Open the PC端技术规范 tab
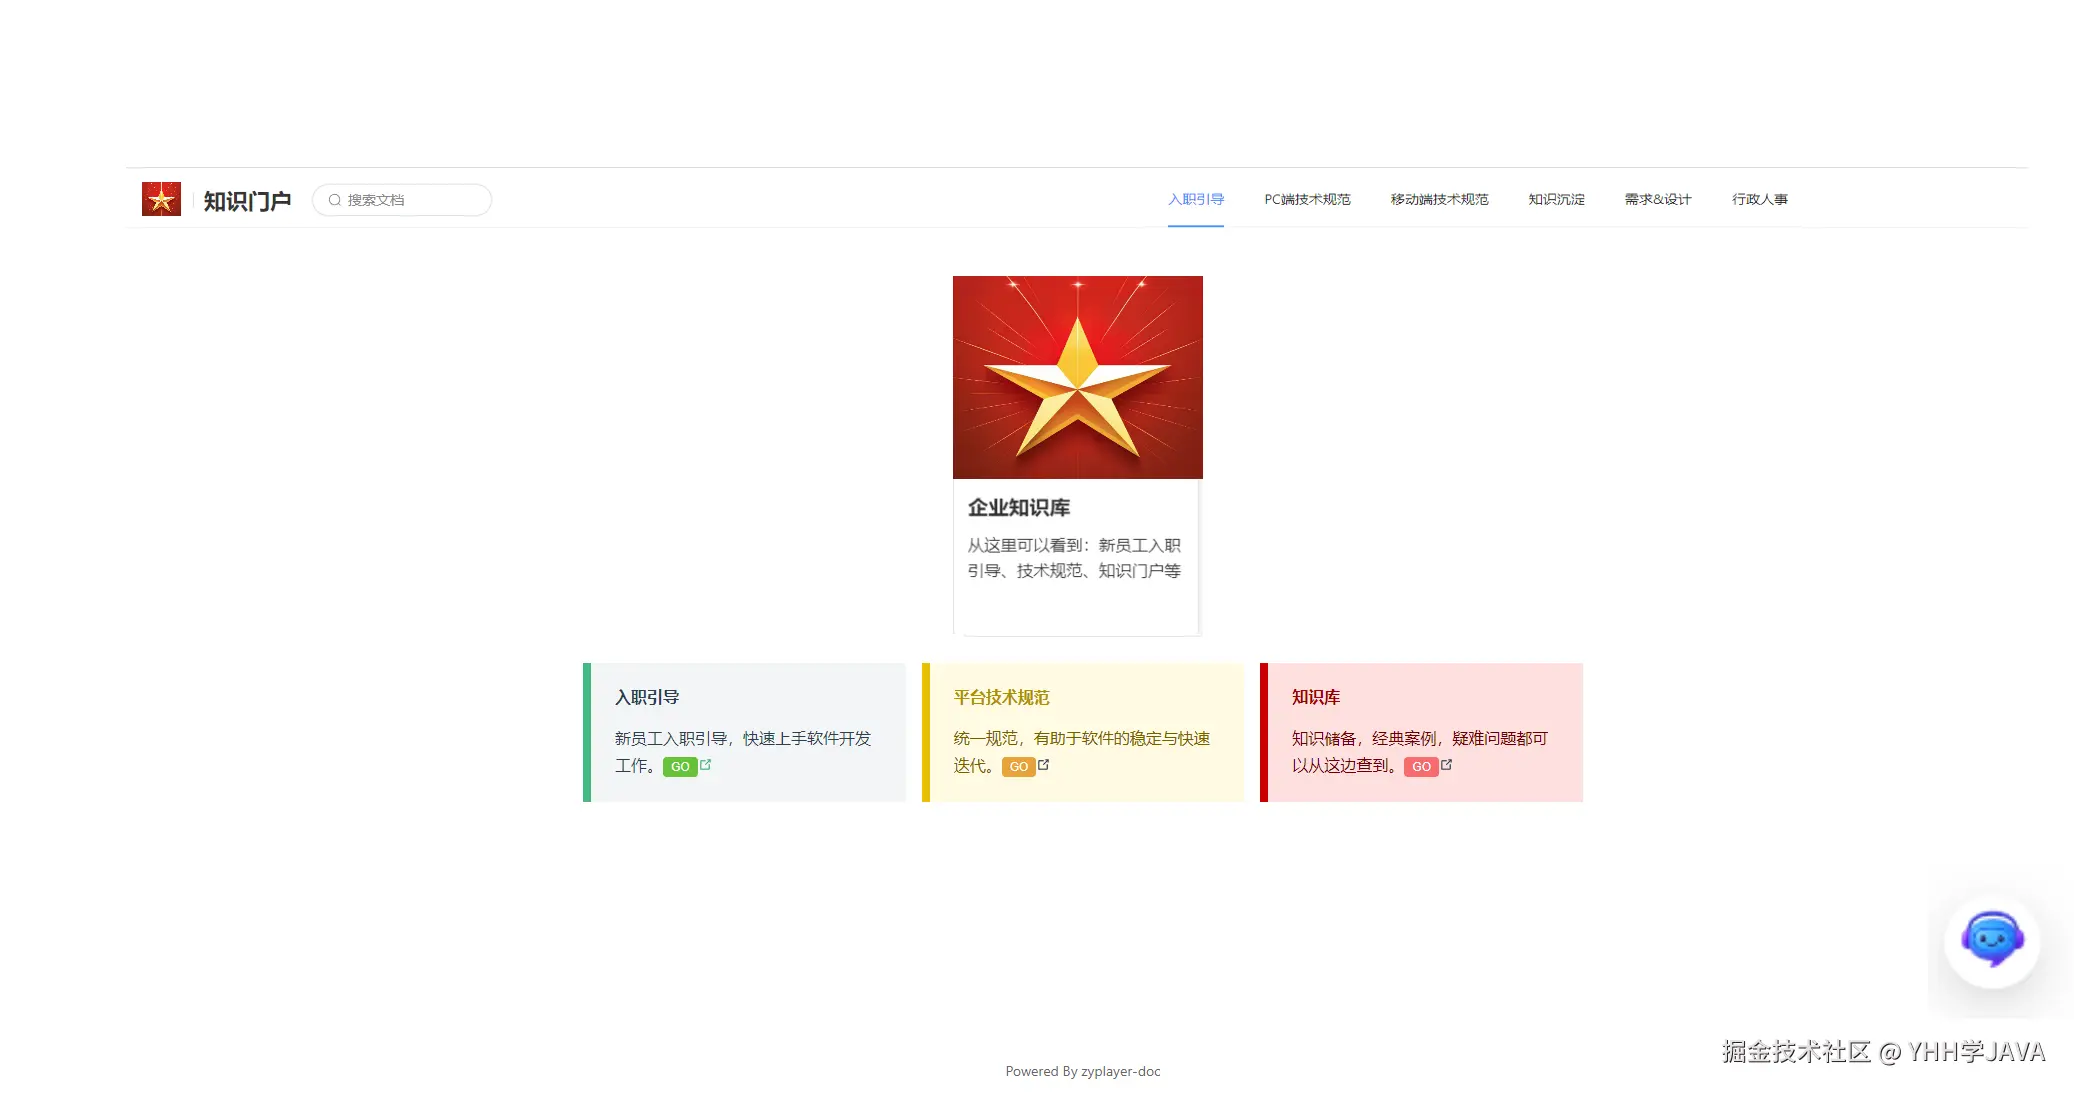Image resolution: width=2074 pixels, height=1094 pixels. (1307, 199)
